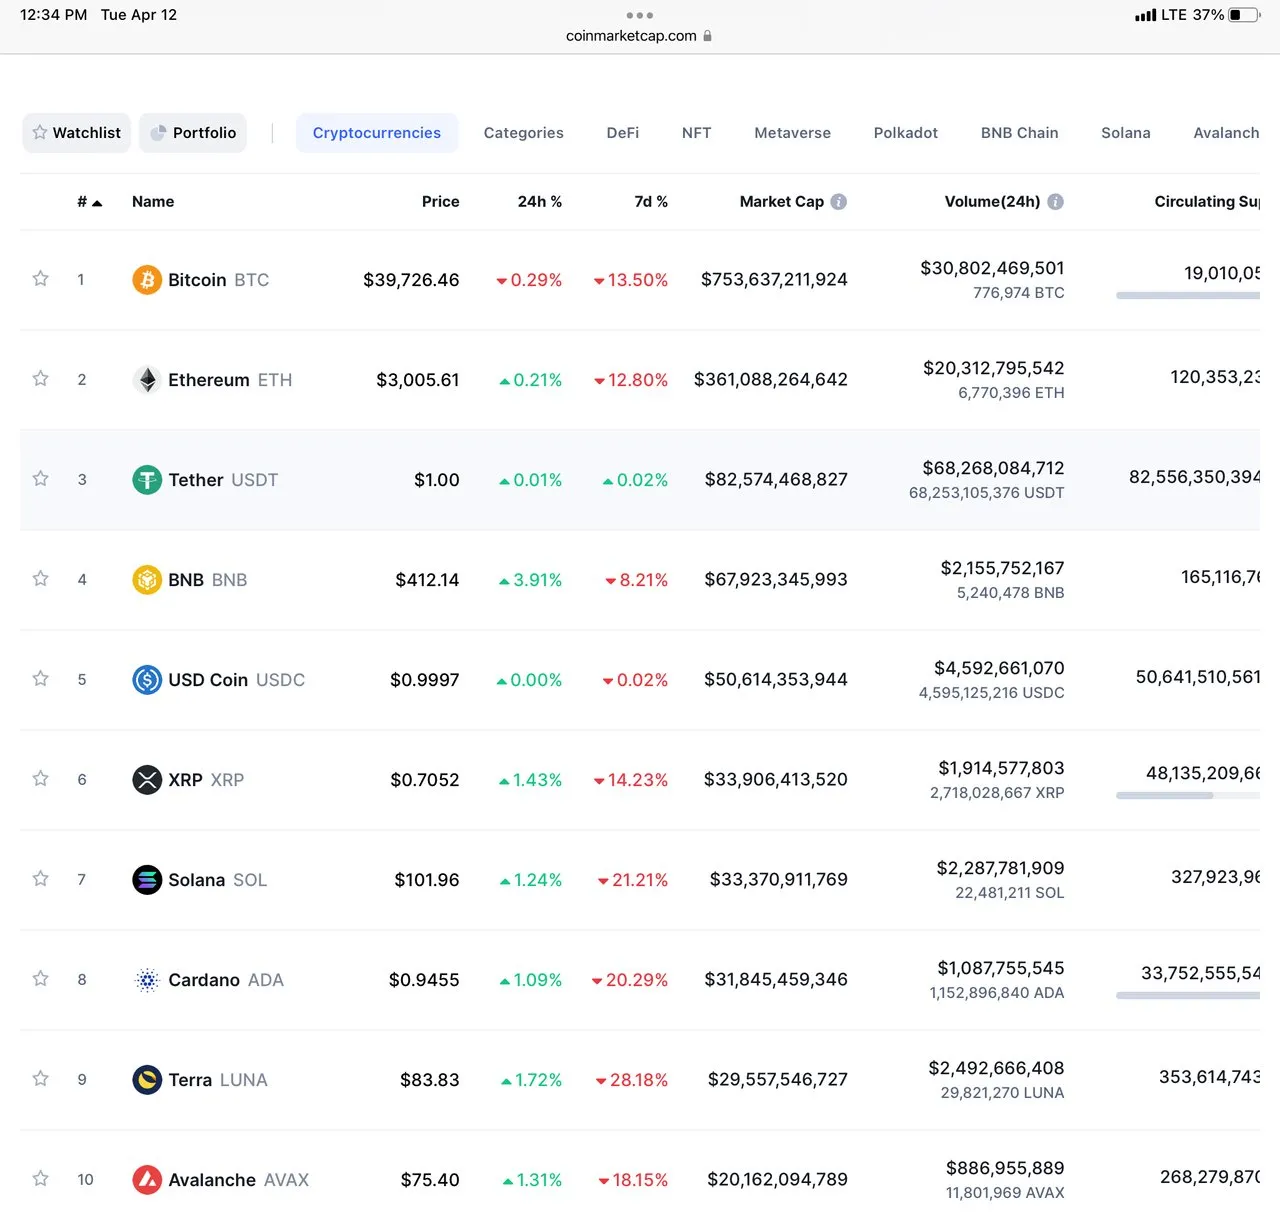Open the Ethereum ETH name link
1280x1226 pixels.
(230, 380)
